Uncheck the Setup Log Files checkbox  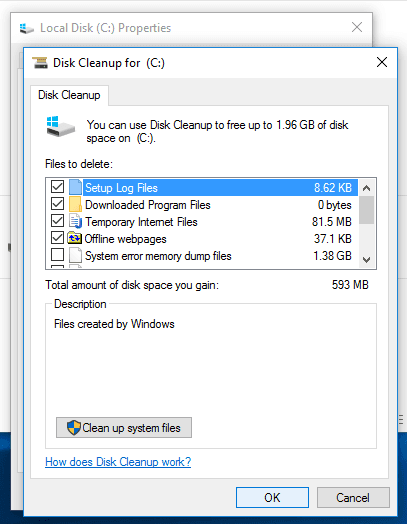tap(57, 186)
